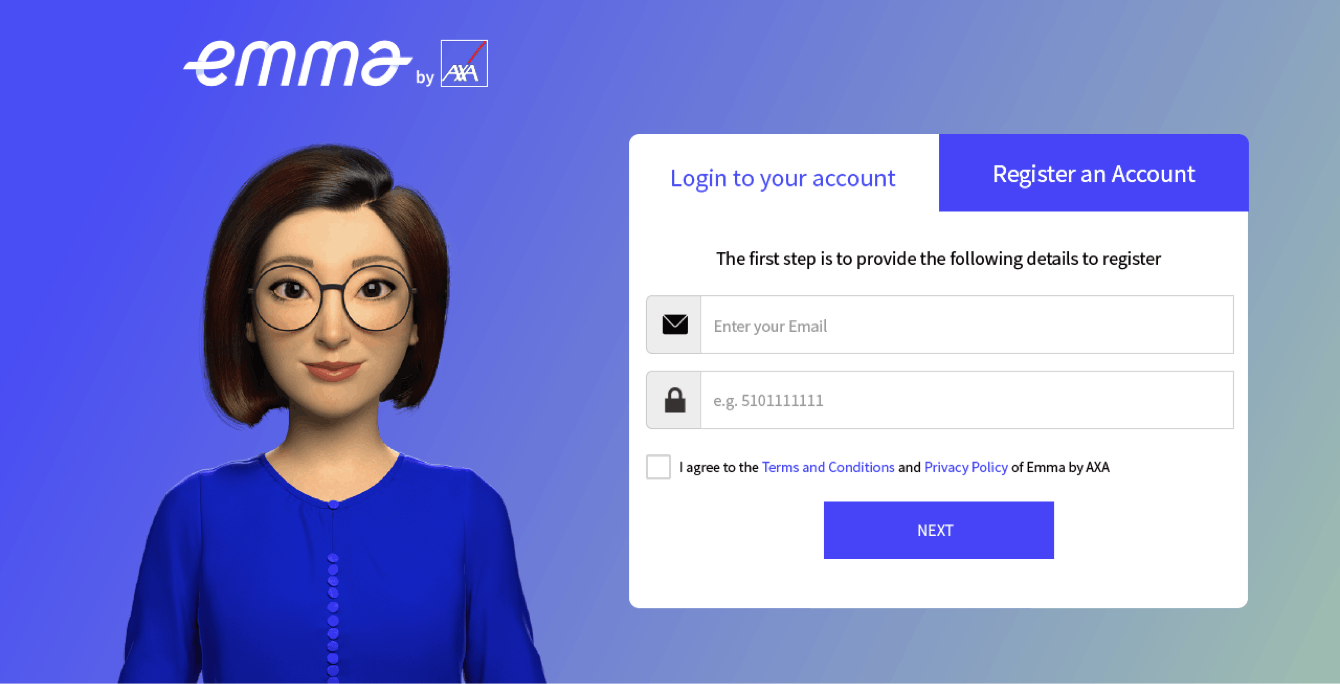Image resolution: width=1340 pixels, height=684 pixels.
Task: Select the Register an Account tab
Action: tap(1094, 173)
